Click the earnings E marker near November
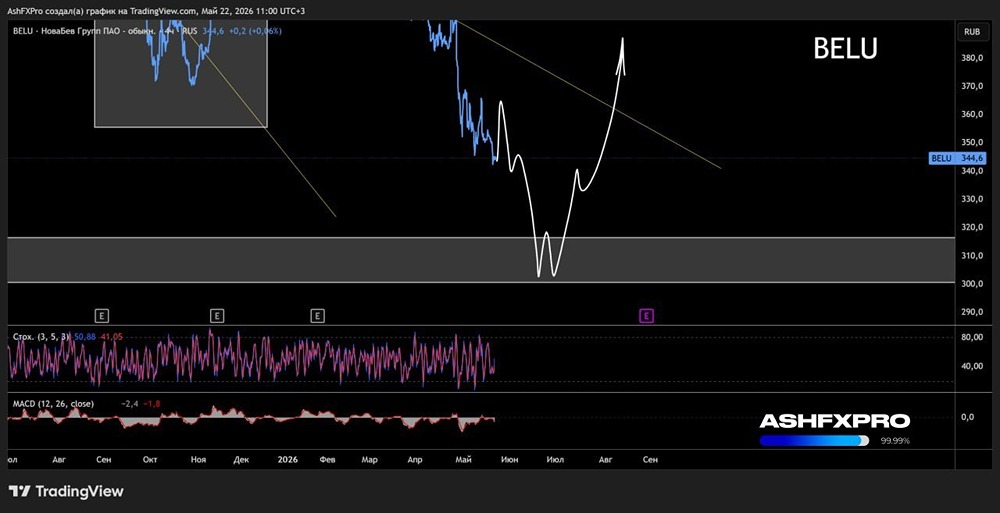Image resolution: width=1000 pixels, height=513 pixels. pyautogui.click(x=217, y=315)
